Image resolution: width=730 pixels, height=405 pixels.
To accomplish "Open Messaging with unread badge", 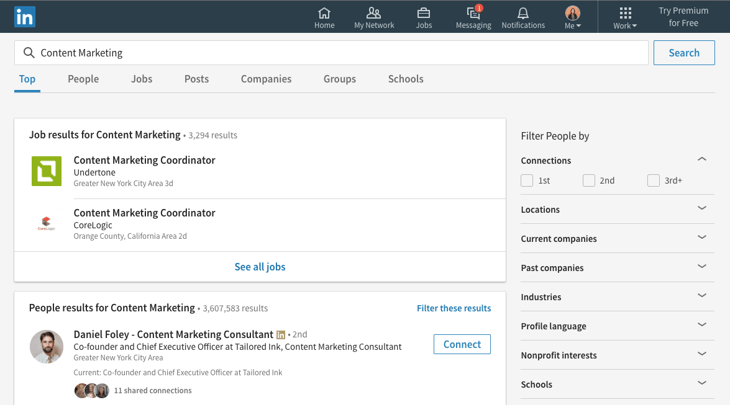I will [473, 14].
